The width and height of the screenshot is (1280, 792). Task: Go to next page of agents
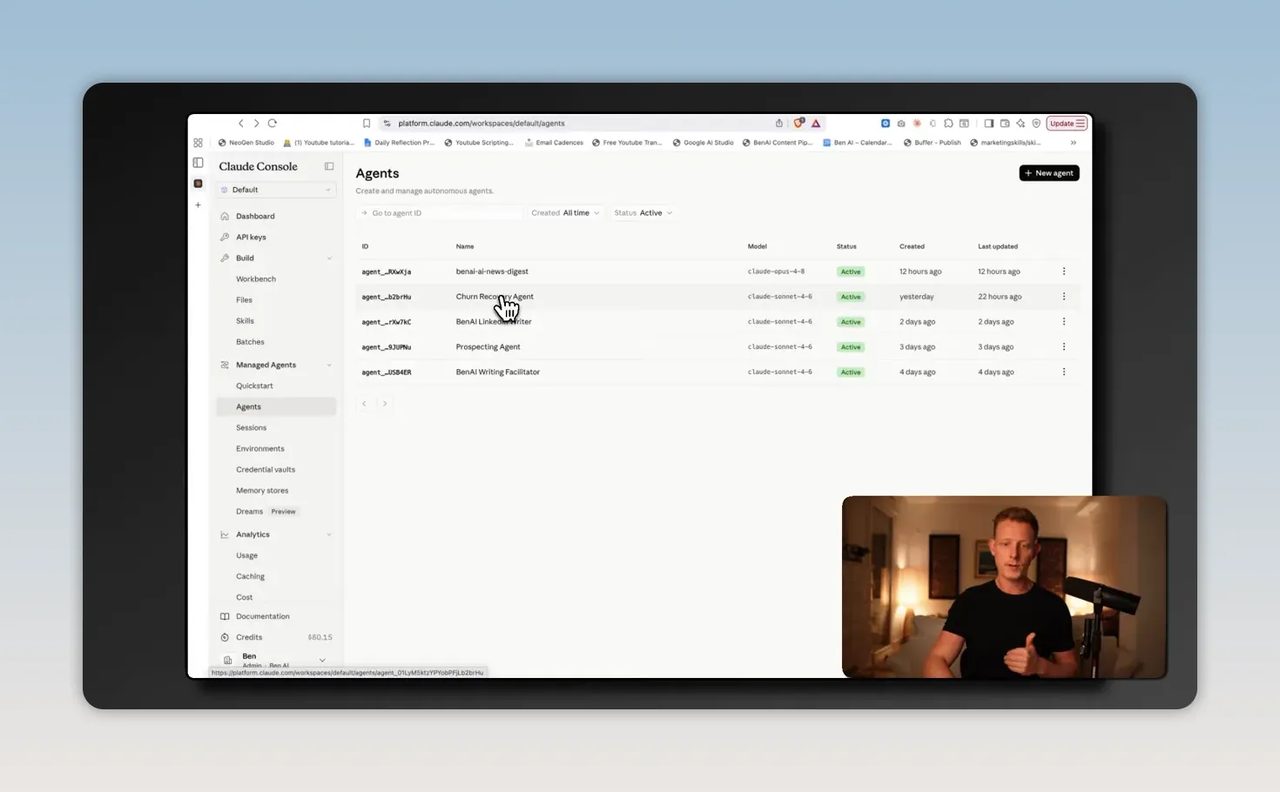pyautogui.click(x=385, y=404)
